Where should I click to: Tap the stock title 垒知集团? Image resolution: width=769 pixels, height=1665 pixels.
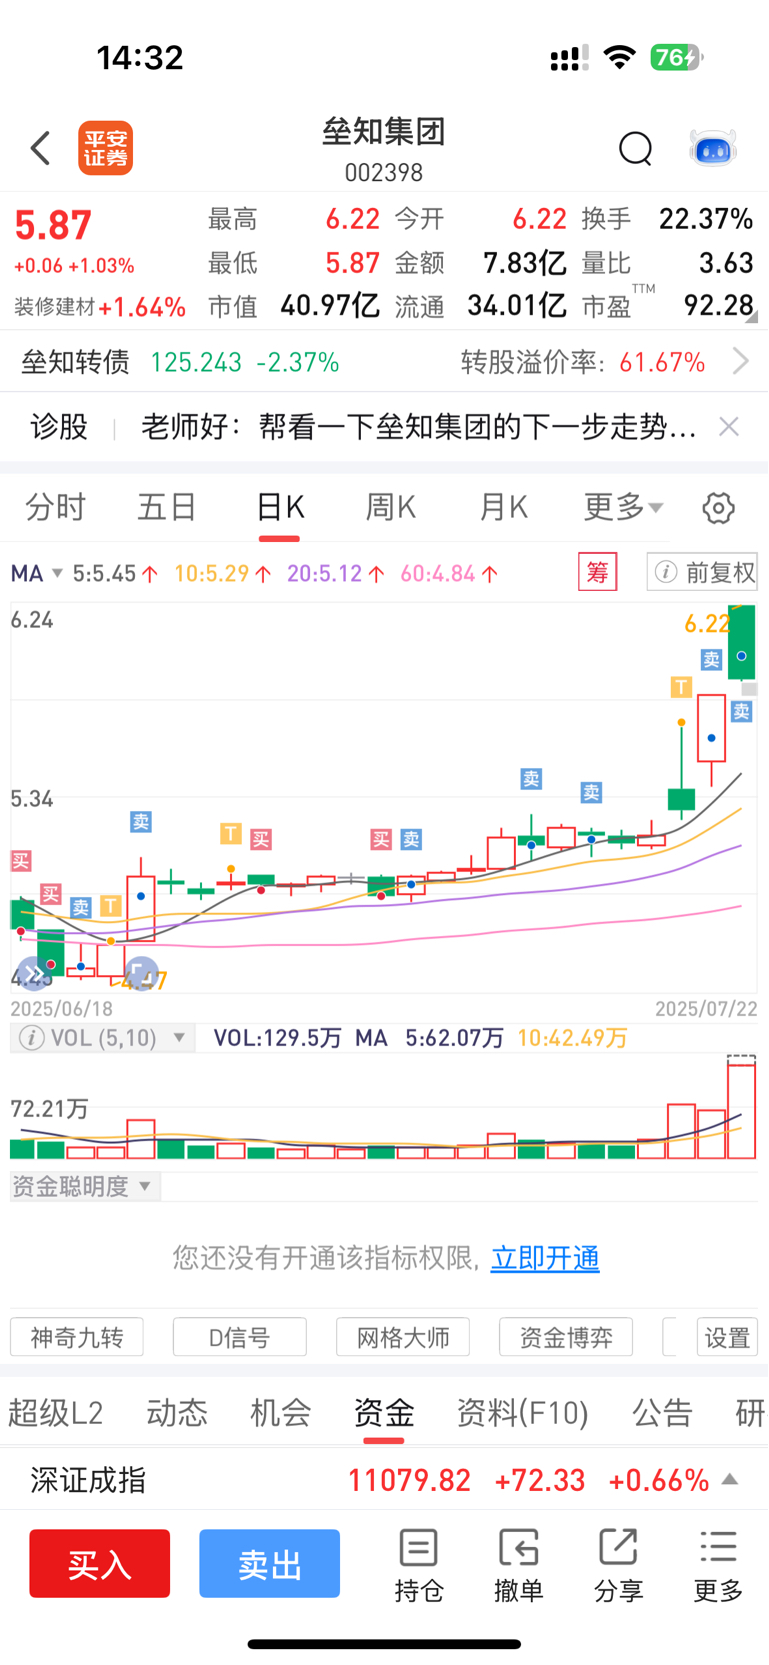point(384,131)
